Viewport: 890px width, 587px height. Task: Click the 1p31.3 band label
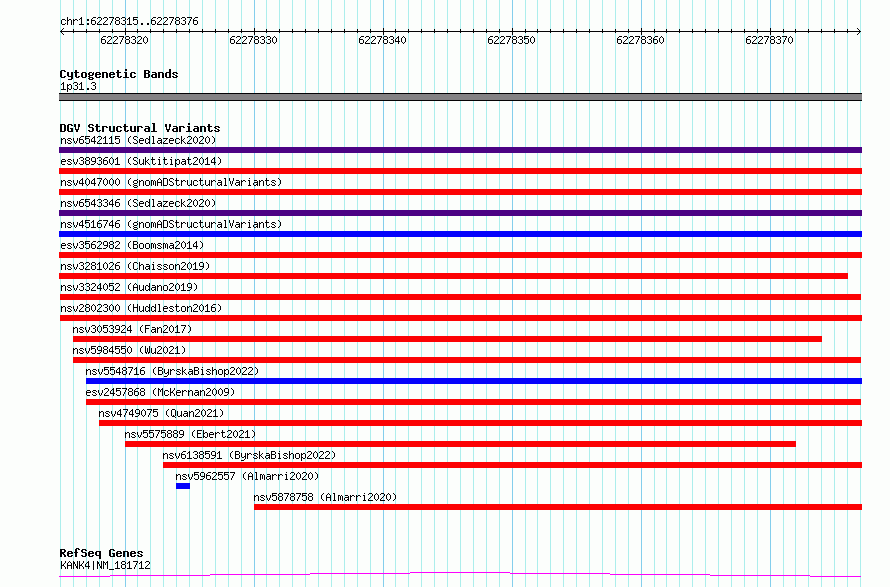78,86
